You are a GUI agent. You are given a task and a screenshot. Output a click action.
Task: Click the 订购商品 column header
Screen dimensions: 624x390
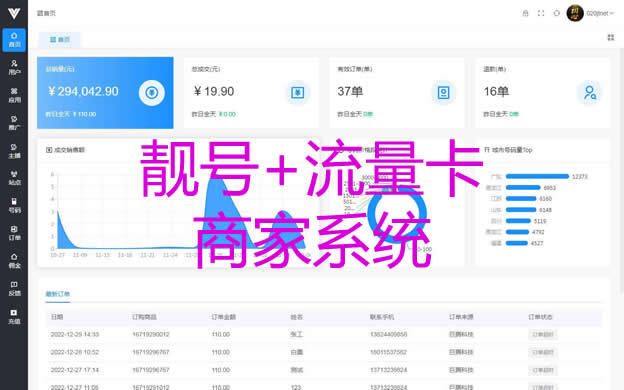click(144, 317)
